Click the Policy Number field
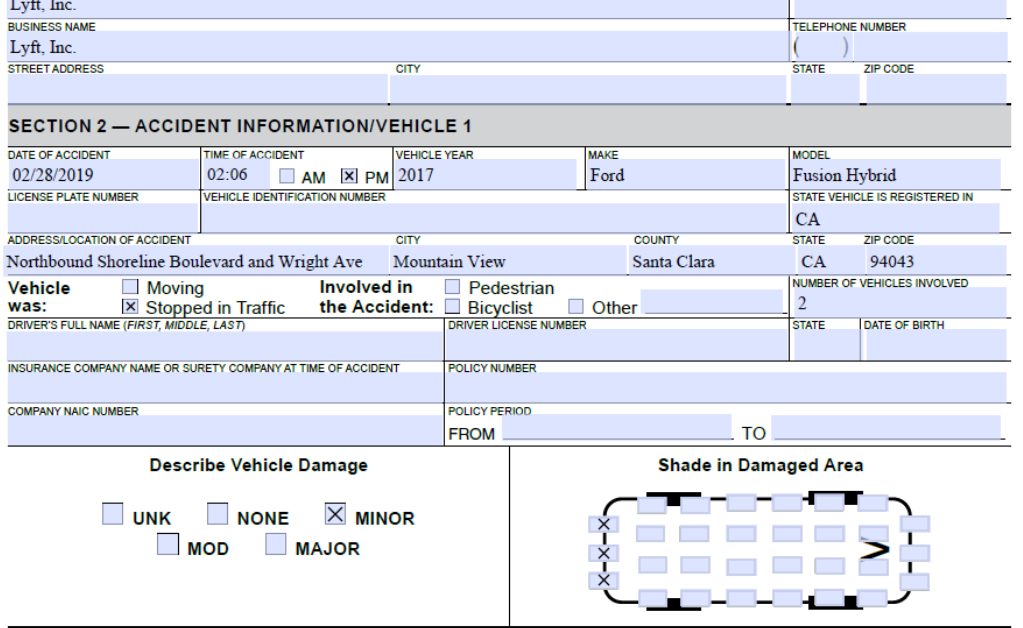This screenshot has height=628, width=1023. point(725,387)
